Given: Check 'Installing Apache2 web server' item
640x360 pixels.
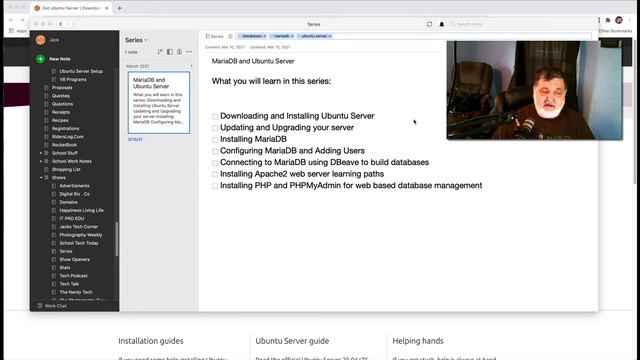Looking at the screenshot, I should (215, 174).
